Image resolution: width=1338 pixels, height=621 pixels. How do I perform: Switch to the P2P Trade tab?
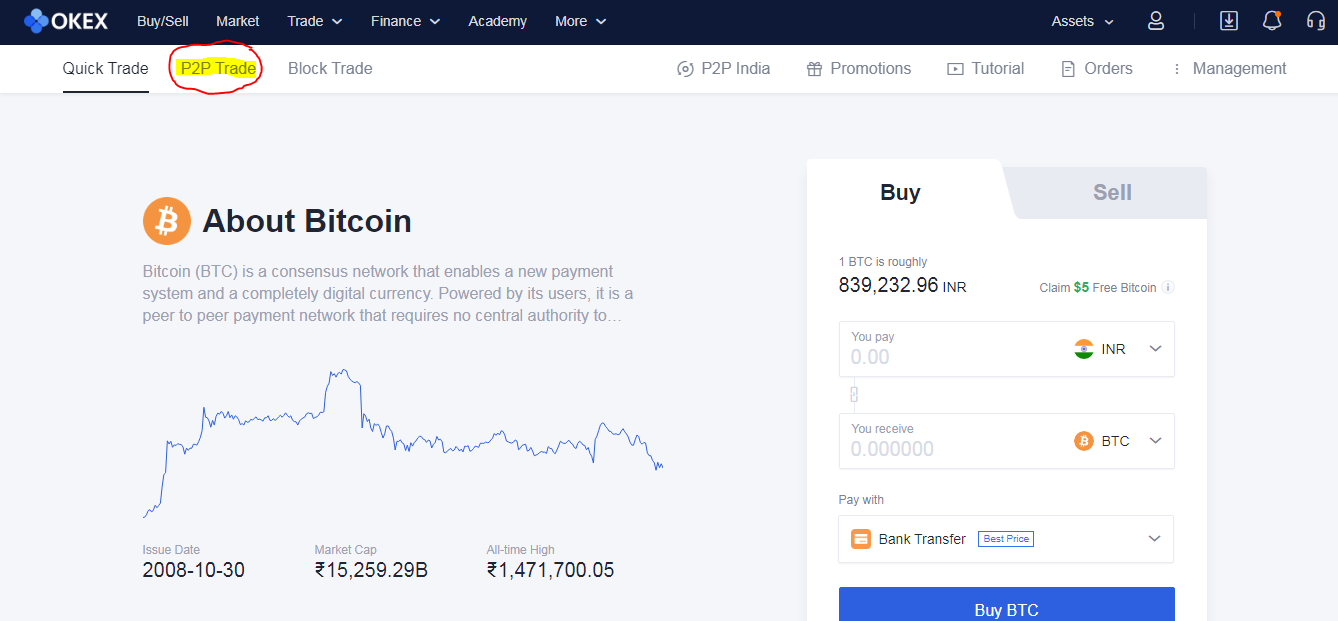click(x=218, y=69)
